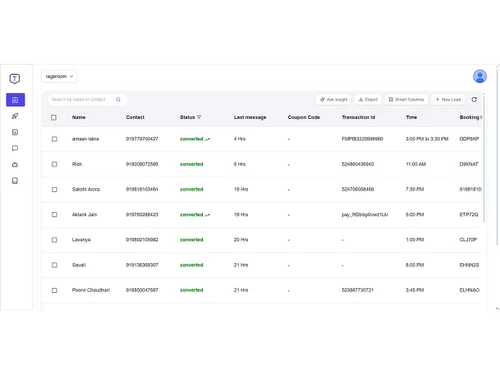Click the name amaan lakra
This screenshot has width=500, height=375.
85,139
